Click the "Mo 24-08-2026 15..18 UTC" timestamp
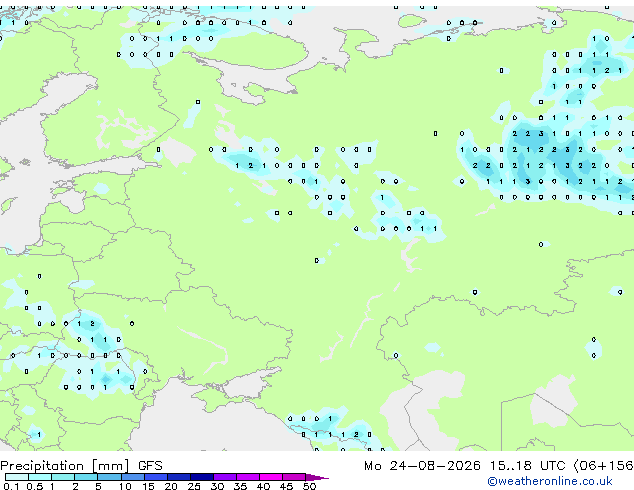 (465, 466)
